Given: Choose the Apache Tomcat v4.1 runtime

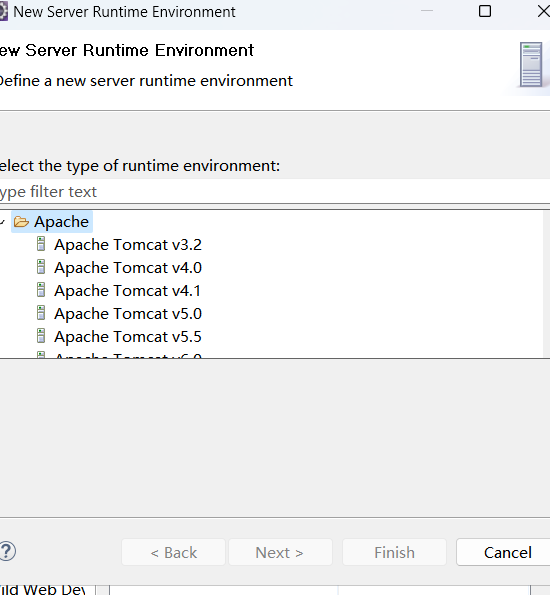Looking at the screenshot, I should 127,291.
